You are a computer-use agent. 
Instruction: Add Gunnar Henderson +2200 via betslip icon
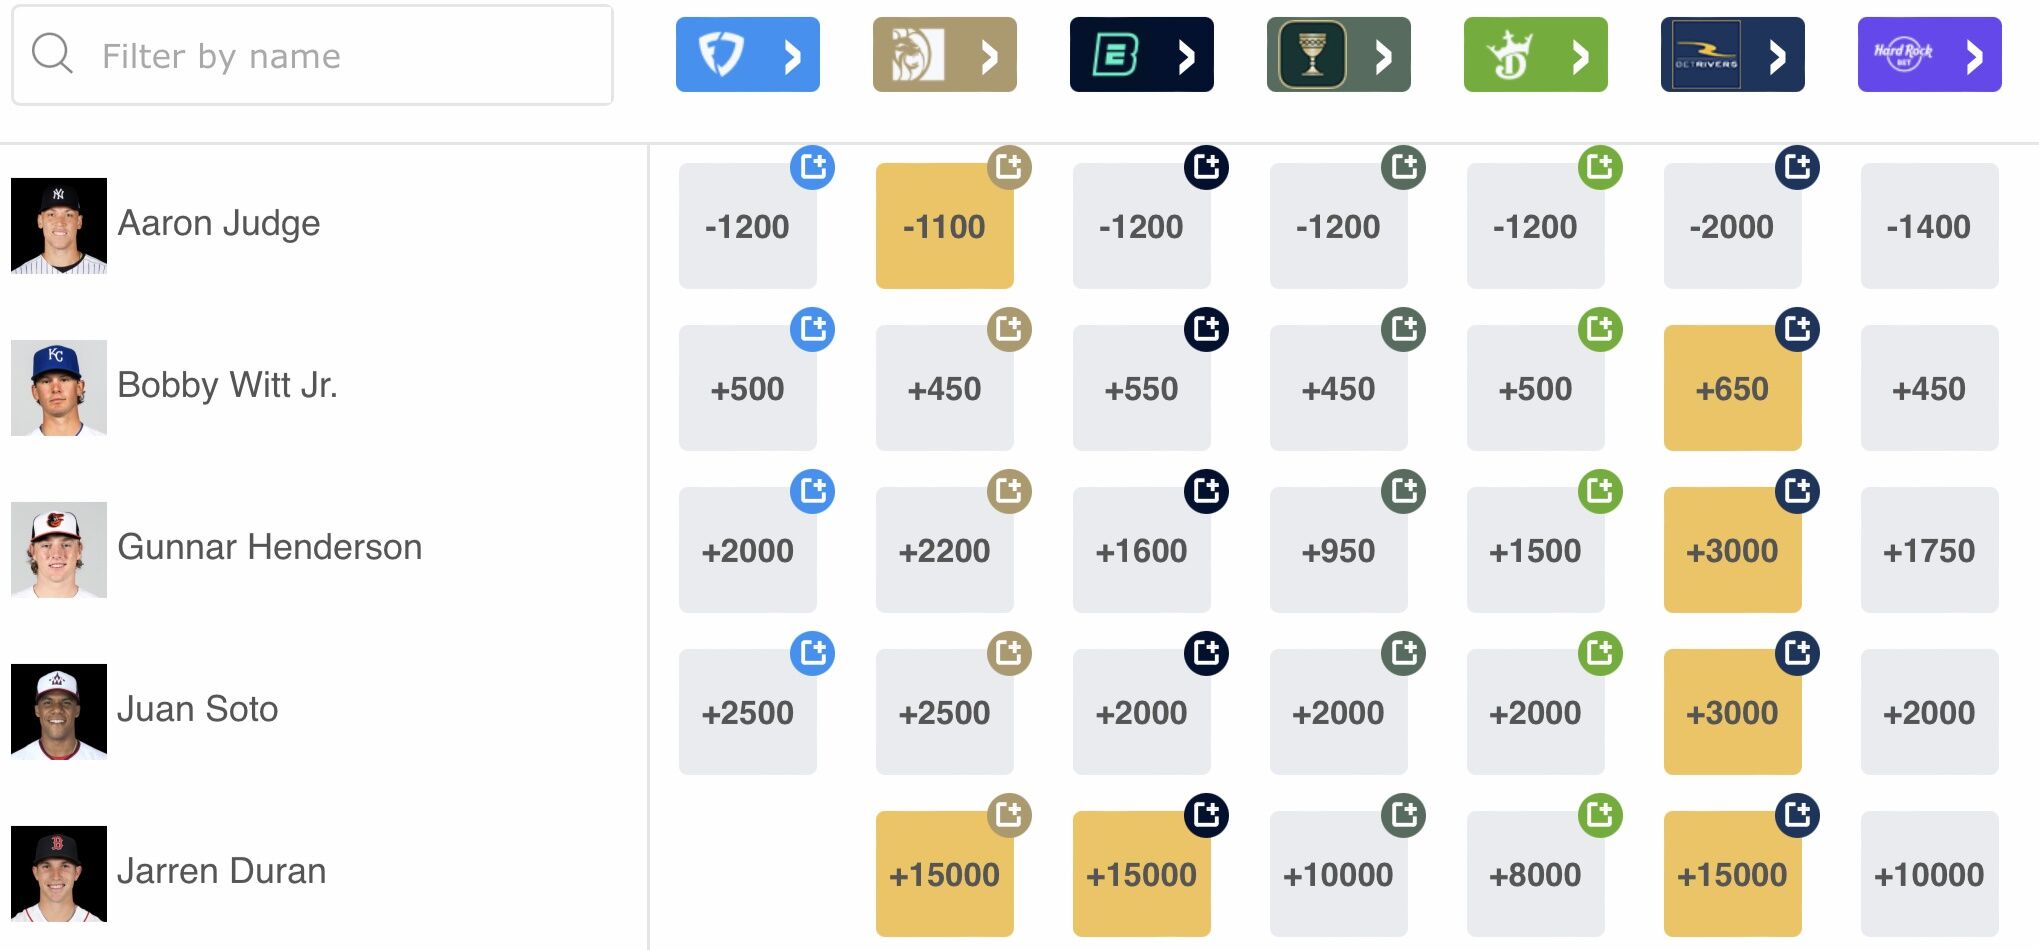[x=1009, y=491]
